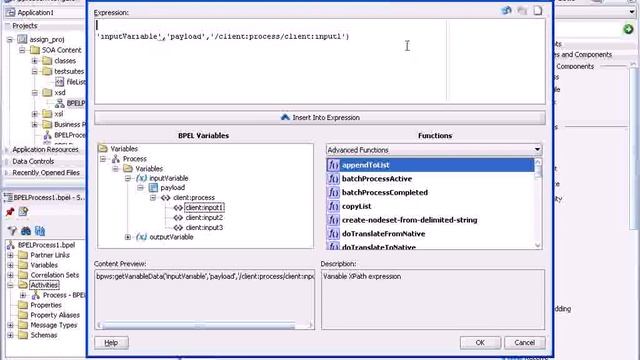
Task: Collapse the inputVariable node
Action: (128, 178)
